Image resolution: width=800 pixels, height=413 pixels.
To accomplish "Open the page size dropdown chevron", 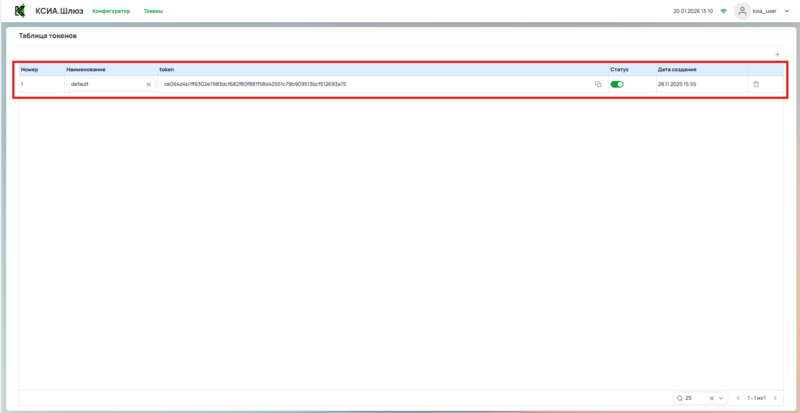I will point(722,398).
